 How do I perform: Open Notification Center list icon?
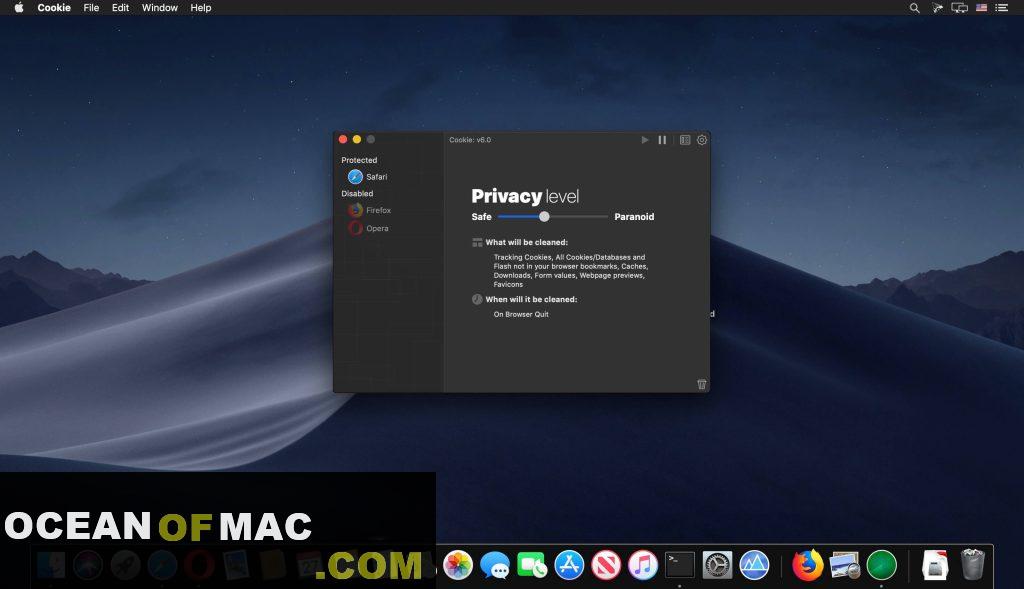click(1002, 8)
